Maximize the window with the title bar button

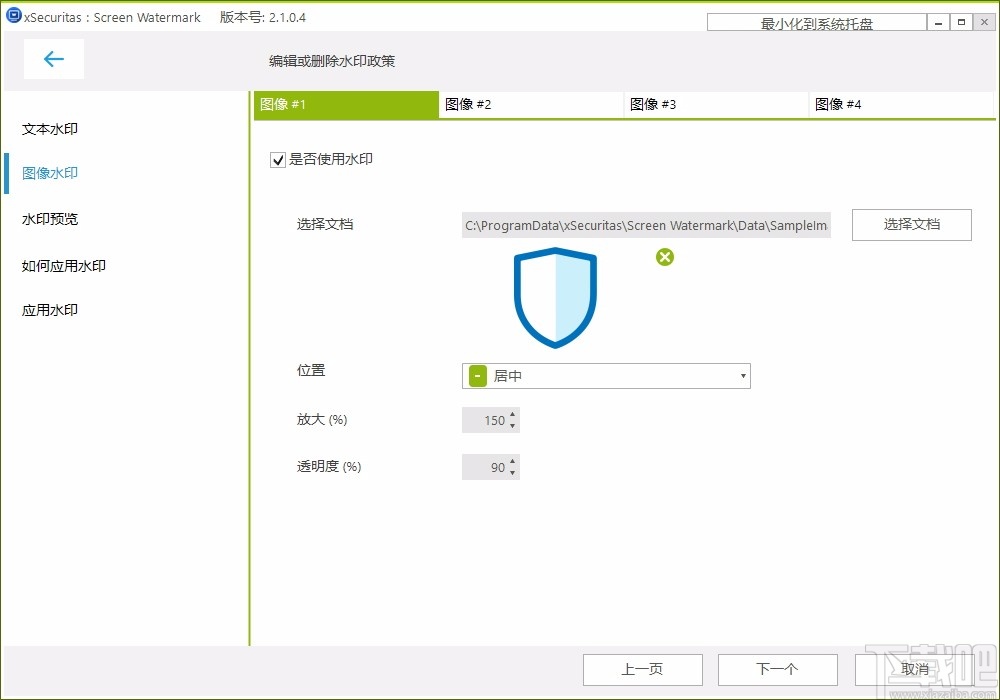(960, 22)
